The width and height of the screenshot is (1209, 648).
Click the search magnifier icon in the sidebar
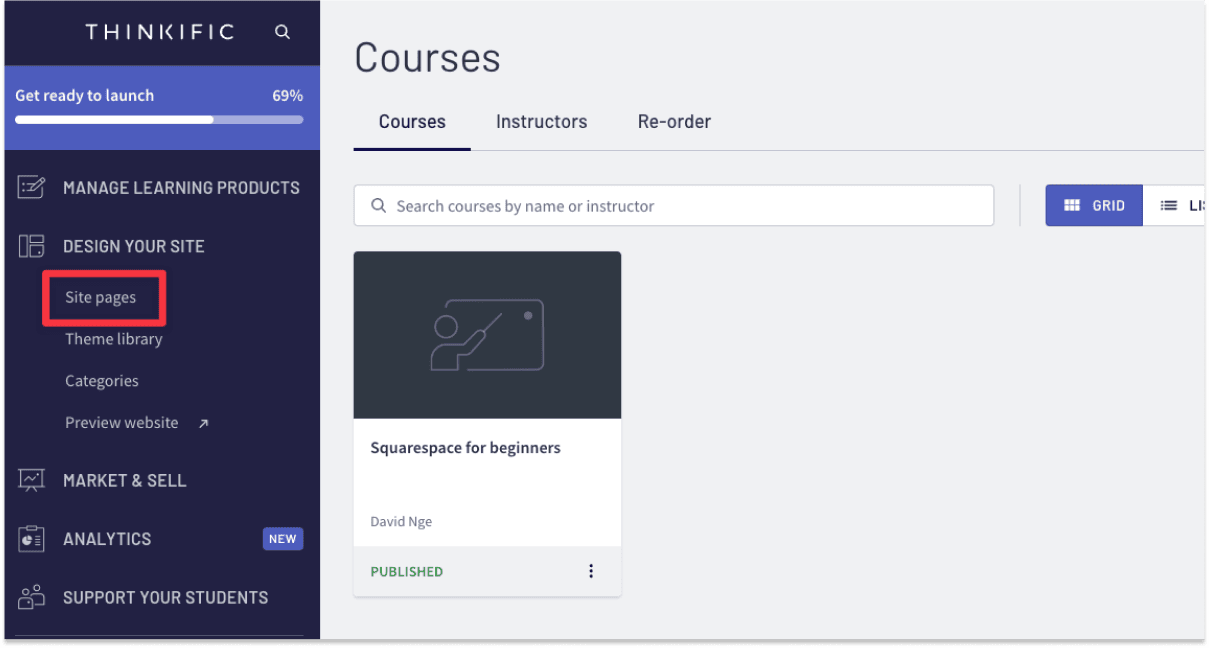point(282,31)
